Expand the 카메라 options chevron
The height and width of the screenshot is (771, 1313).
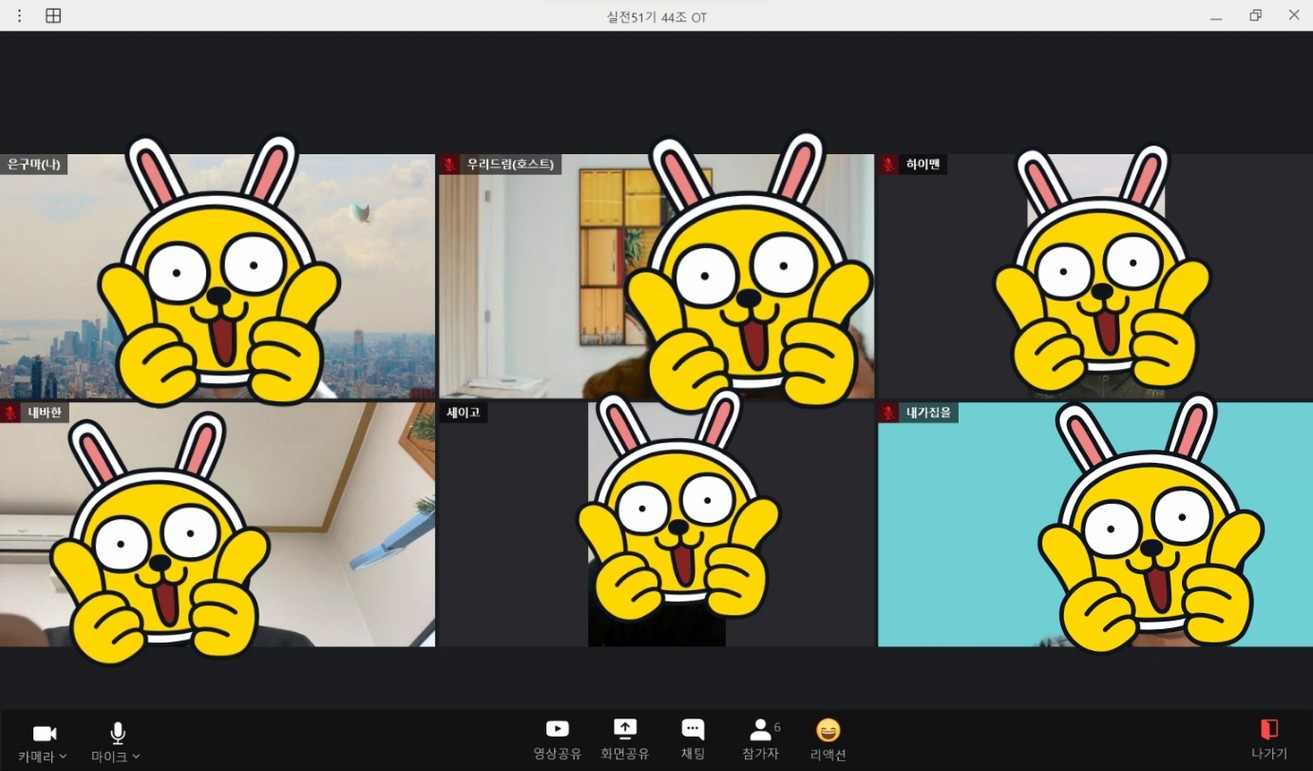click(x=63, y=757)
